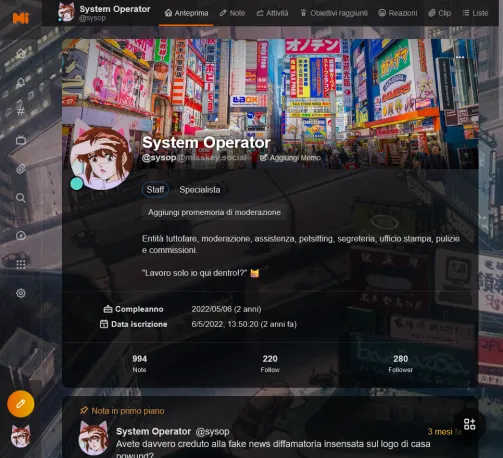Viewport: 503px width, 458px height.
Task: Click the Data iscrizione calendar icon
Action: [104, 324]
